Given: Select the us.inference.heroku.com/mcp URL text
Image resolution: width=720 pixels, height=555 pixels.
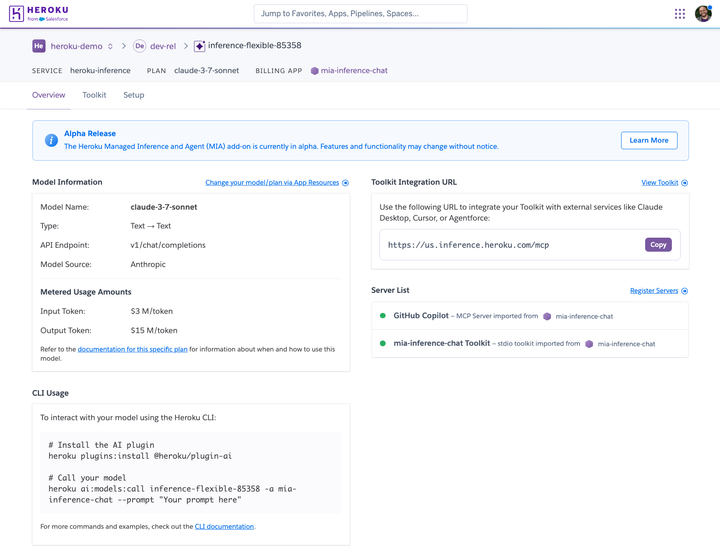Looking at the screenshot, I should (468, 245).
